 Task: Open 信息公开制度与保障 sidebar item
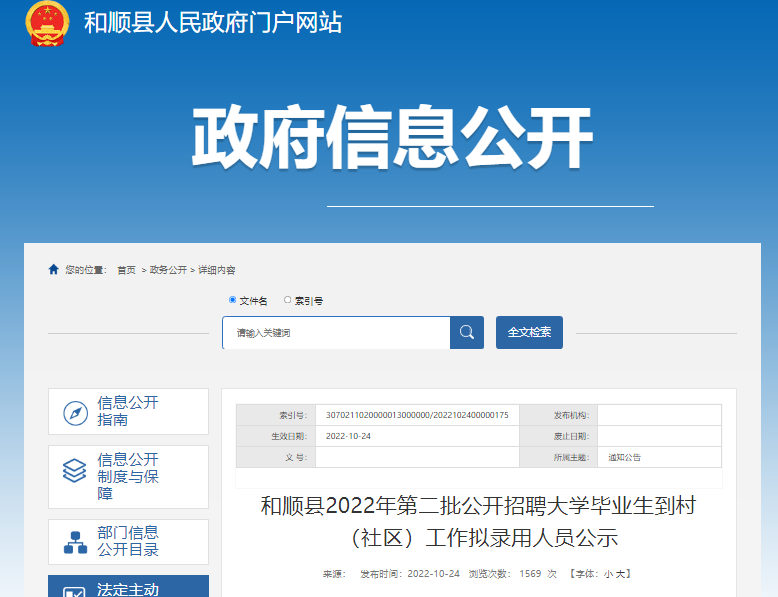pos(128,477)
